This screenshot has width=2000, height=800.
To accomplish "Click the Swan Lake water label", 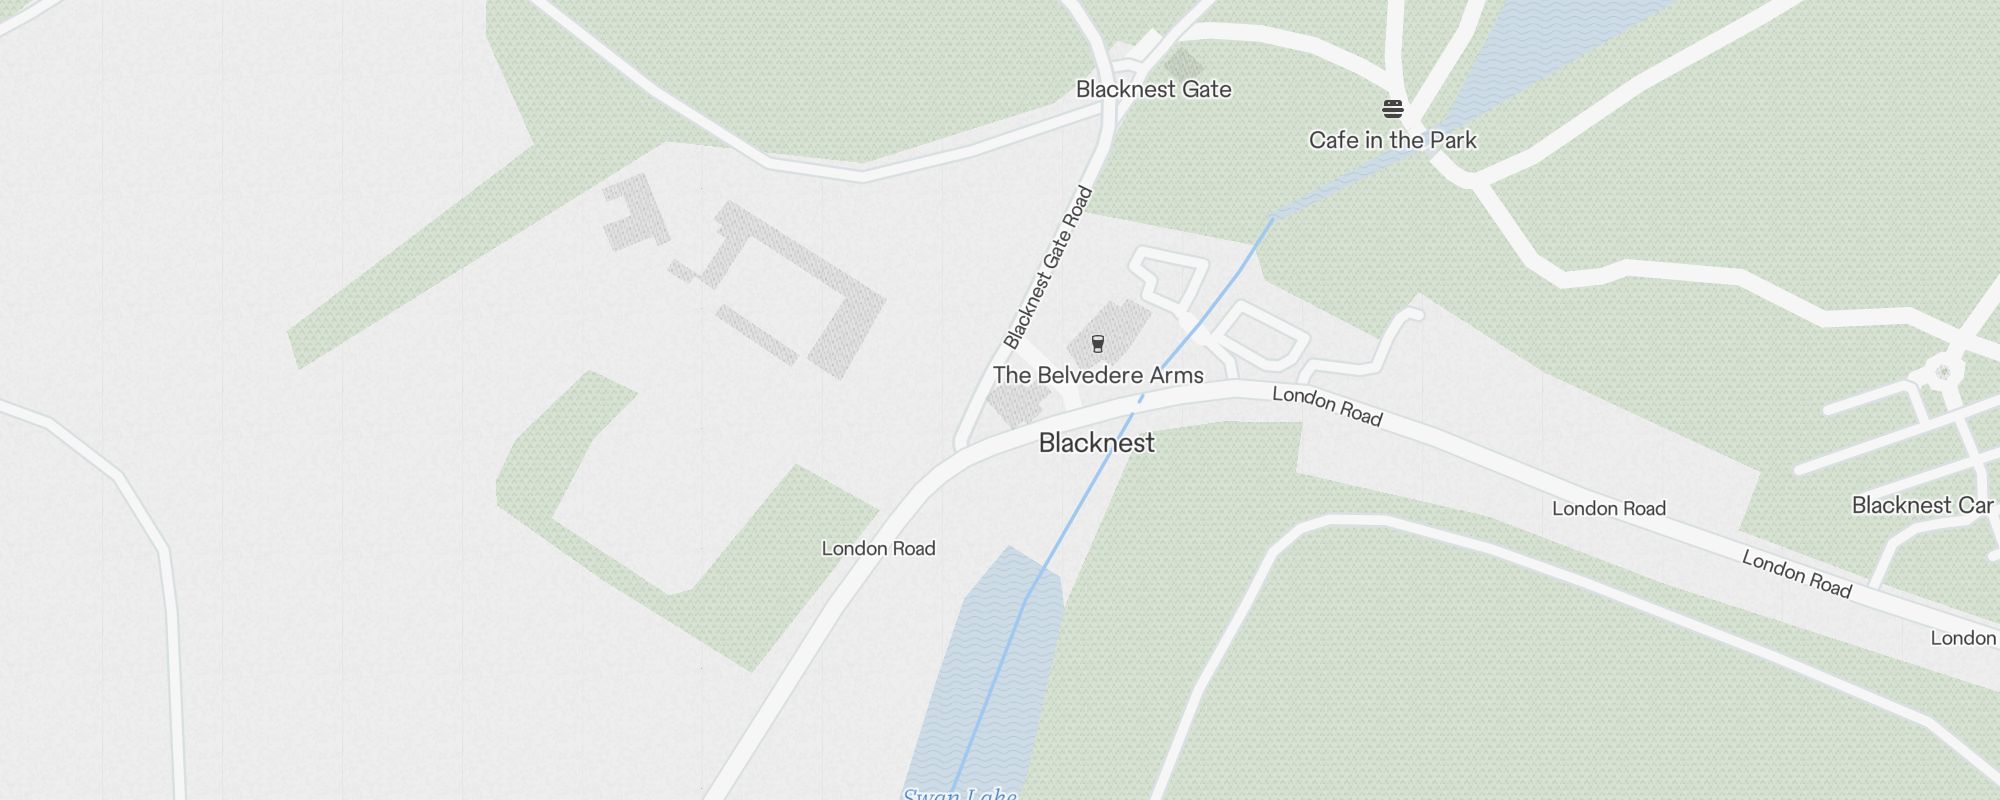I will [x=959, y=794].
